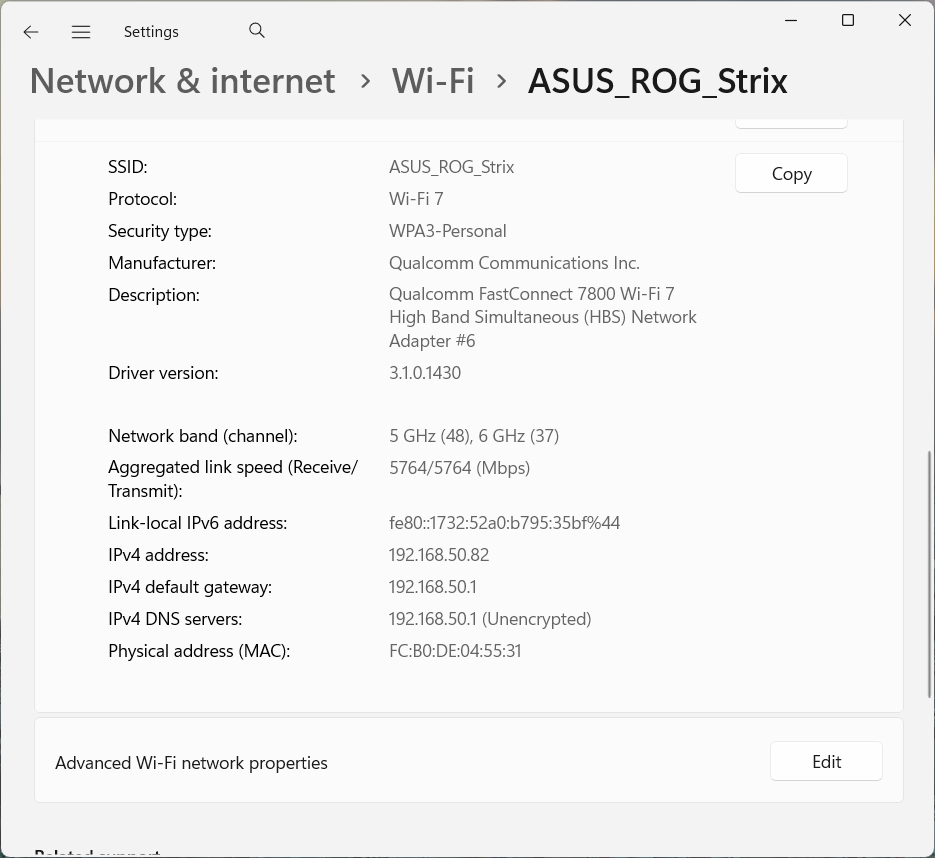Click the IPv4 address value 192.168.50.82
This screenshot has height=858, width=935.
[x=439, y=555]
